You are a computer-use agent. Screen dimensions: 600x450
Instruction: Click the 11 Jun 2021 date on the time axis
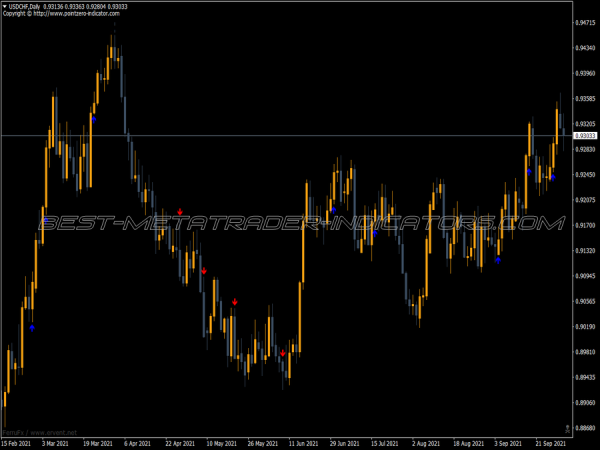[302, 442]
